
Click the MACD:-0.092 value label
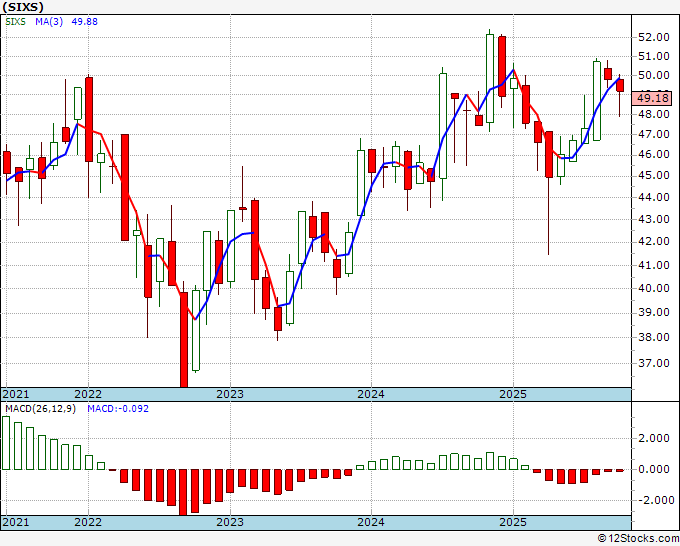[118, 409]
